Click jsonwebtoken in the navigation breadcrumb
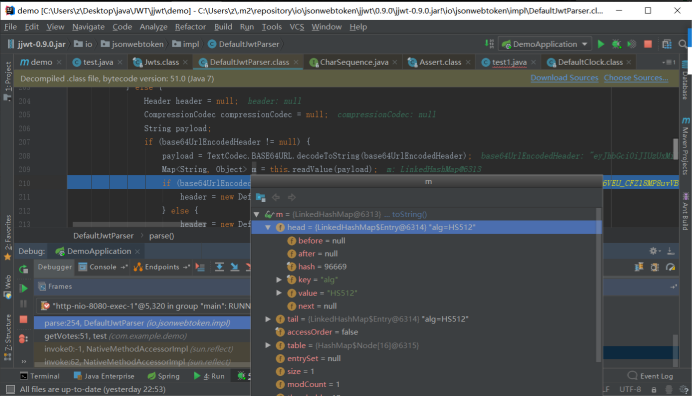This screenshot has height=396, width=692. click(x=137, y=44)
